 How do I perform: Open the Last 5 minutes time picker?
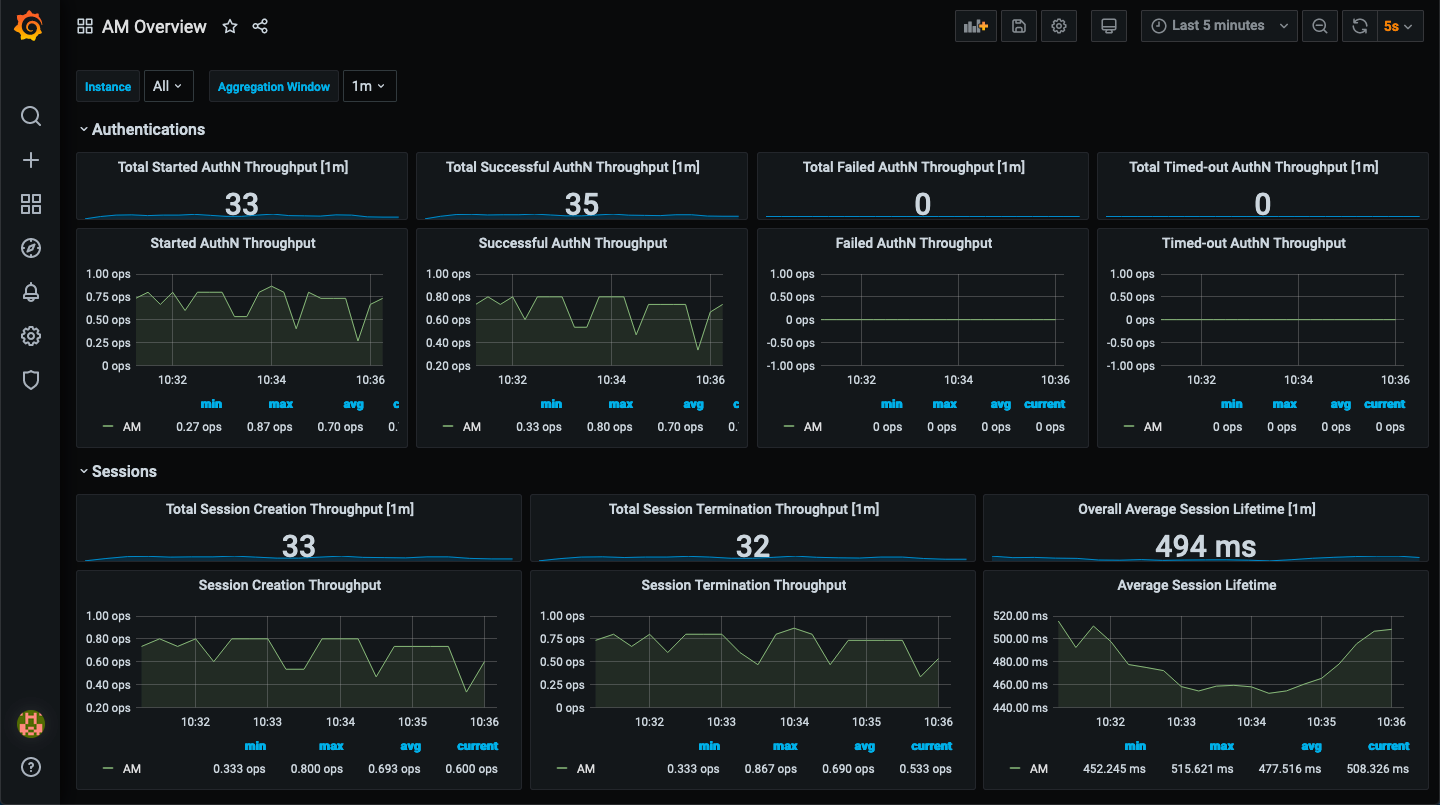[1219, 25]
